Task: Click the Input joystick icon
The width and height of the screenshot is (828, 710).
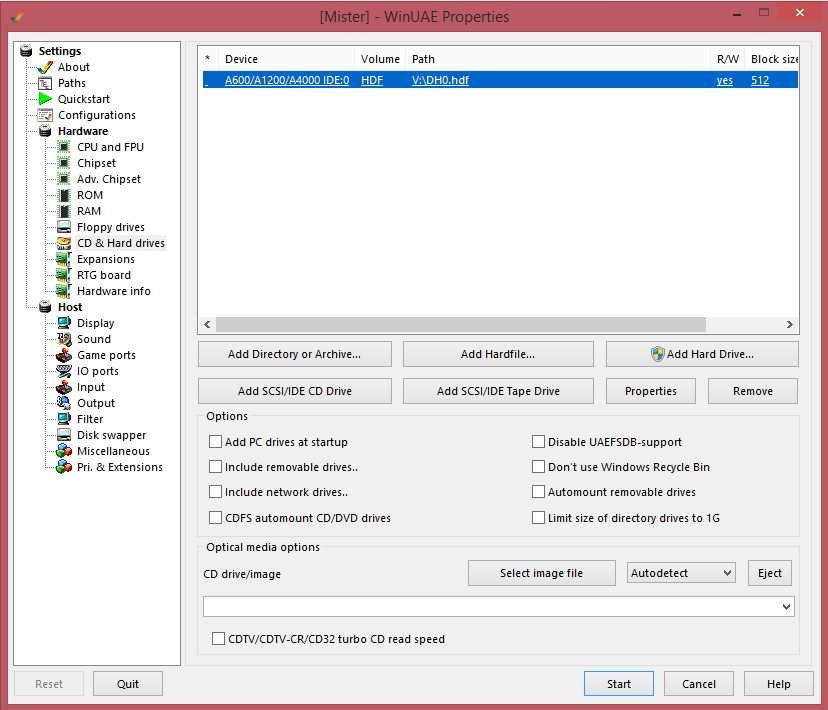Action: point(64,387)
